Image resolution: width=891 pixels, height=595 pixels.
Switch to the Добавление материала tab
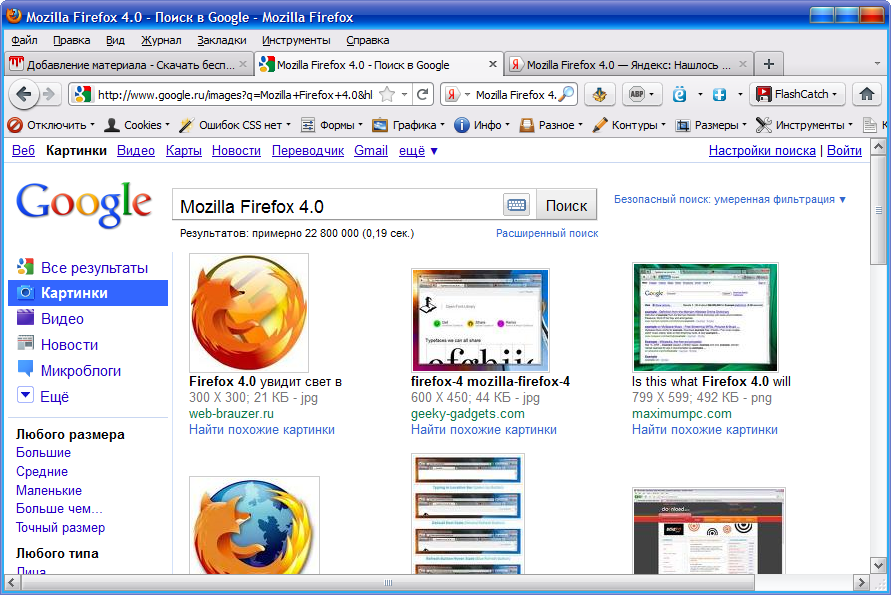(128, 65)
